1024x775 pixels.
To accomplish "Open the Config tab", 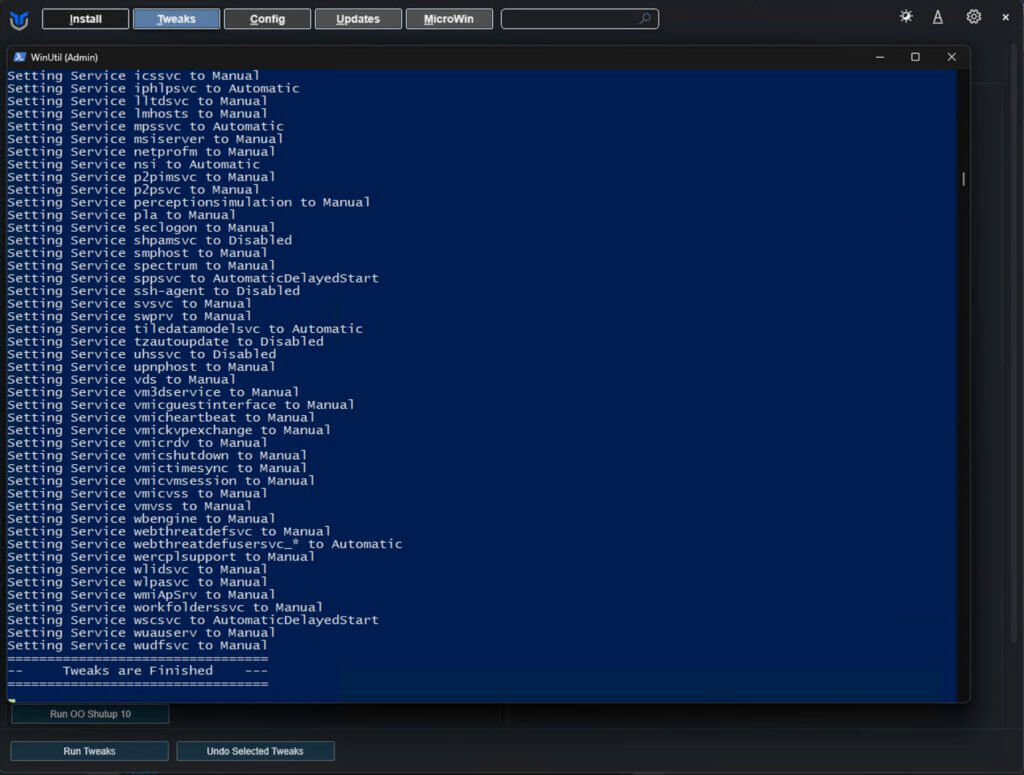I will pos(267,19).
